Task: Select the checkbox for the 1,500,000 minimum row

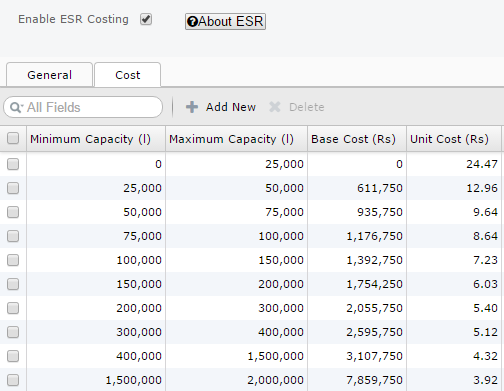Action: pyautogui.click(x=13, y=380)
